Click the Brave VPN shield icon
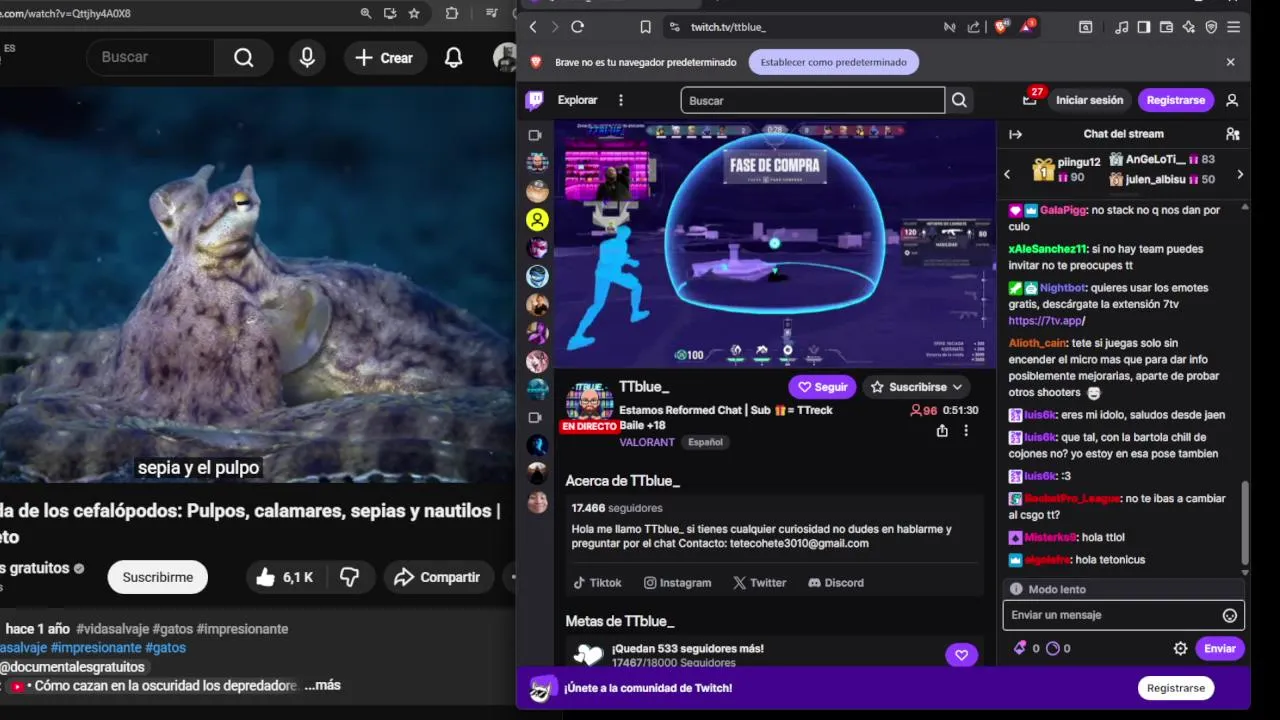1280x720 pixels. coord(1211,27)
